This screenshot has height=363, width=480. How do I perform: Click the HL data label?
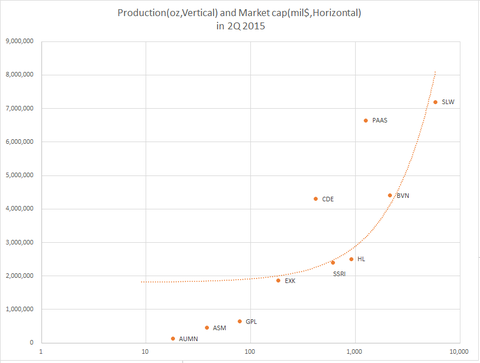[361, 259]
